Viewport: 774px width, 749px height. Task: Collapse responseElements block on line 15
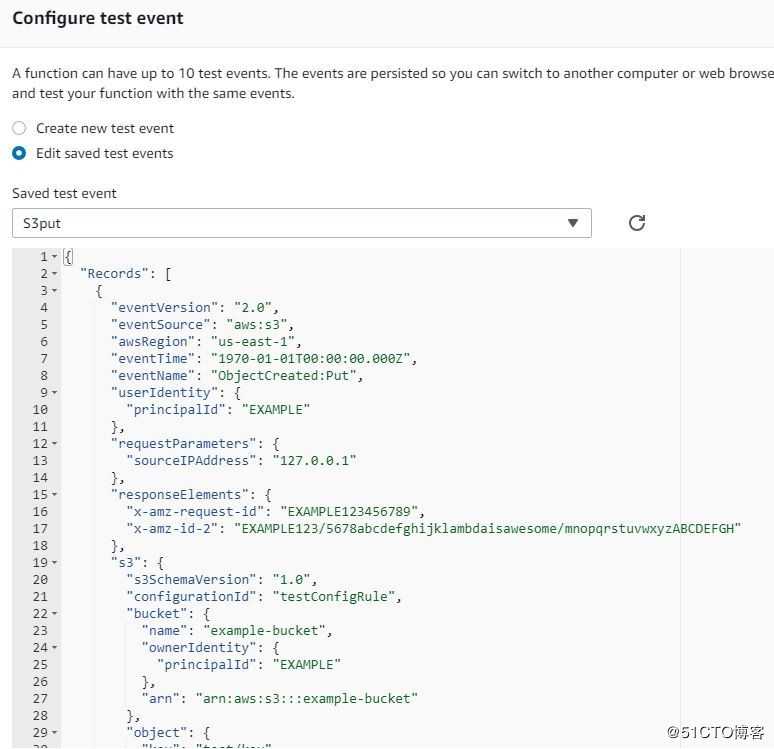(x=54, y=494)
